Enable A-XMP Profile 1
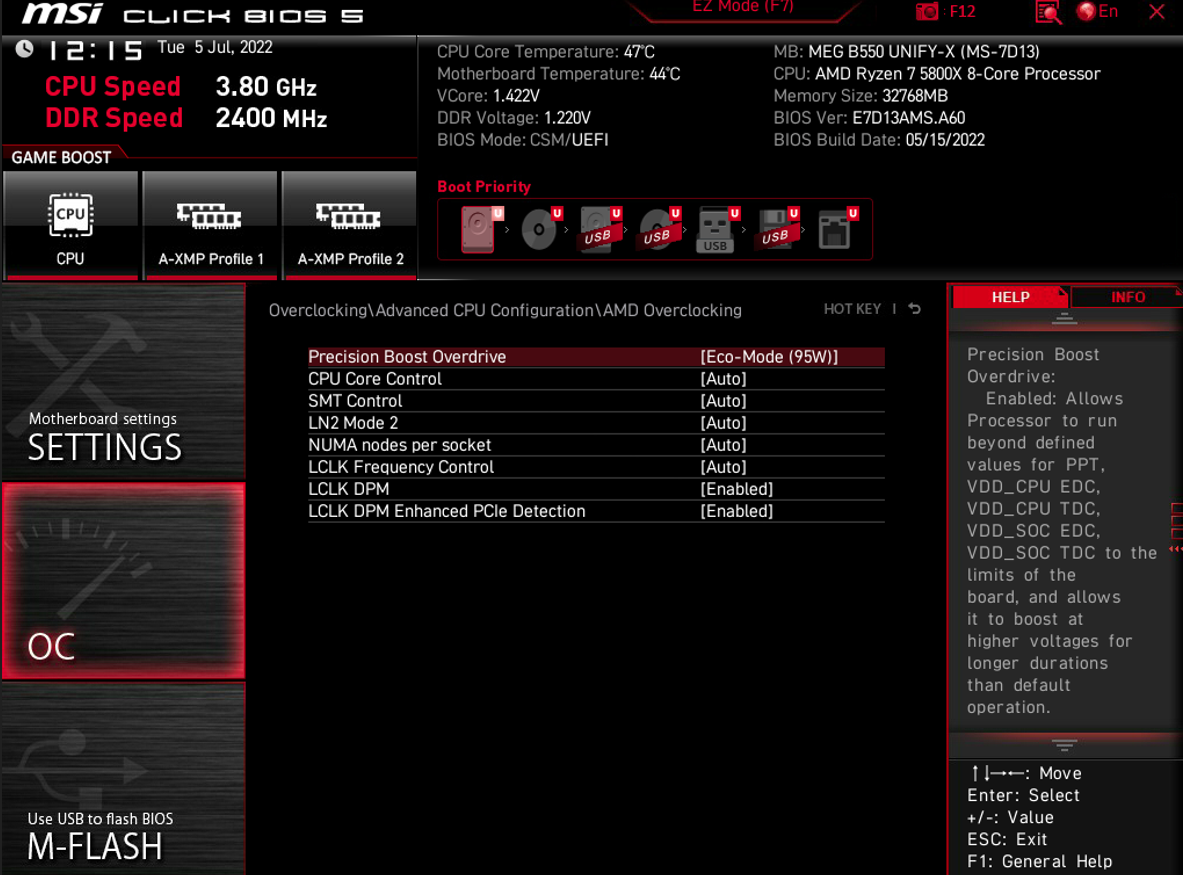This screenshot has width=1183, height=875. coord(210,225)
